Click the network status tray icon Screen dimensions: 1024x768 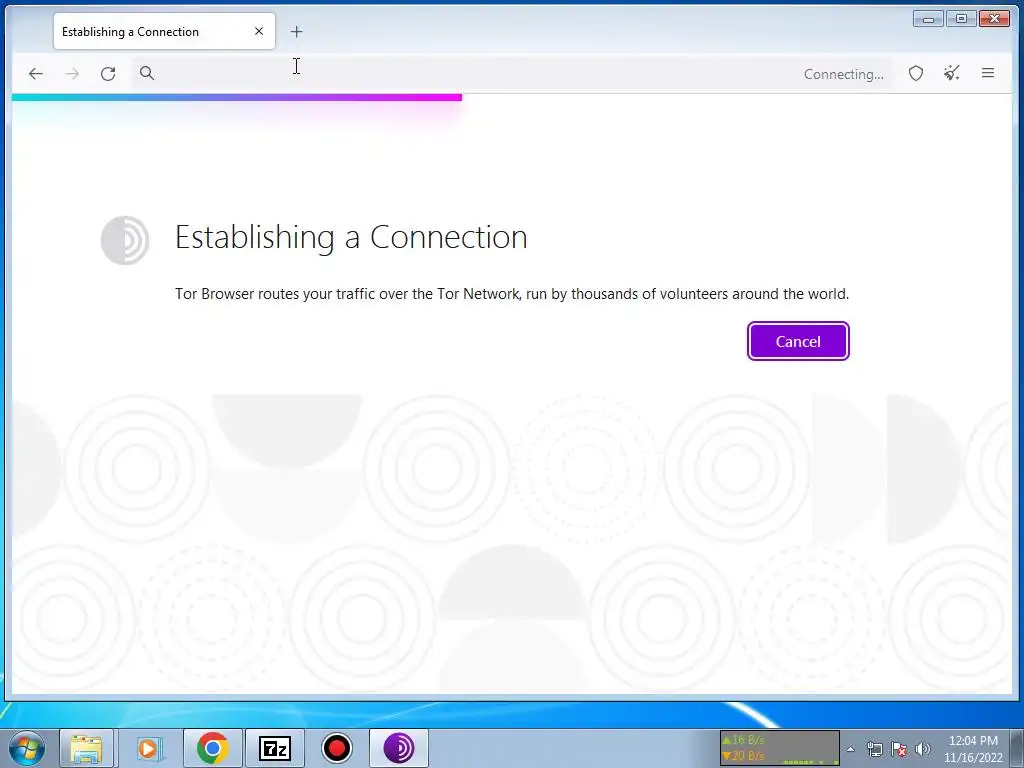tap(874, 749)
